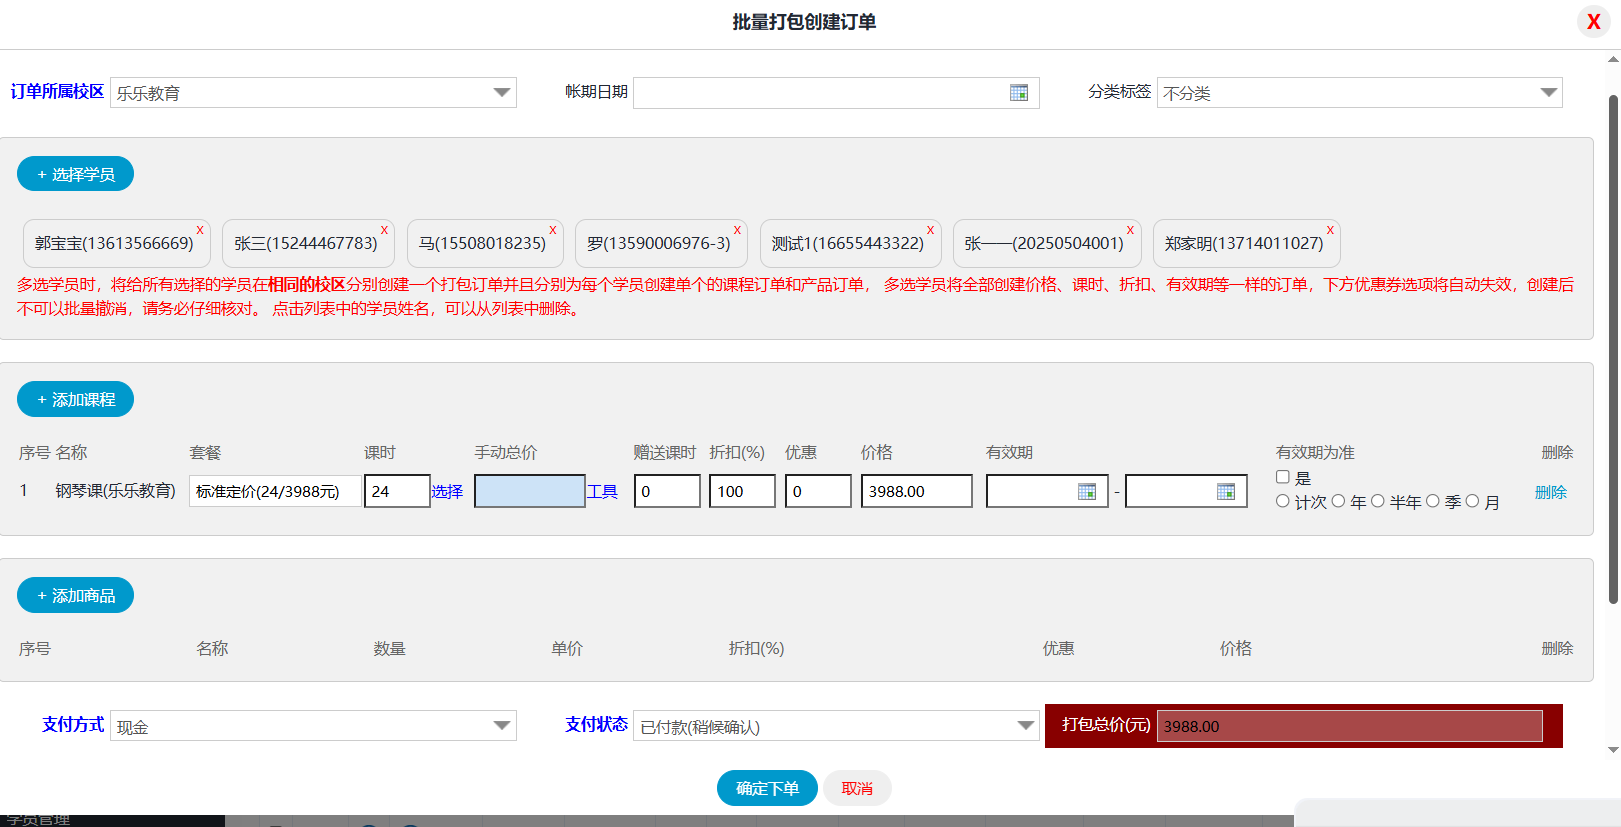Open the 支付状态 dropdown showing 已付款(稍候确认)
Screen dimensions: 1621x827
(x=836, y=726)
